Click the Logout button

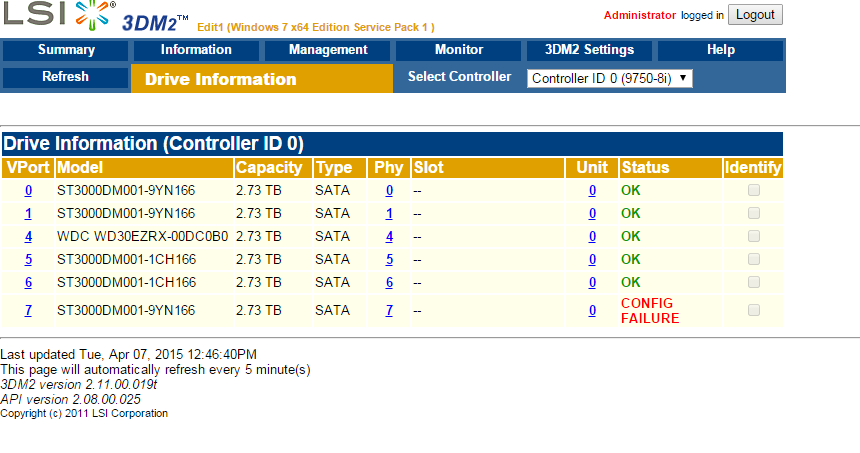755,15
